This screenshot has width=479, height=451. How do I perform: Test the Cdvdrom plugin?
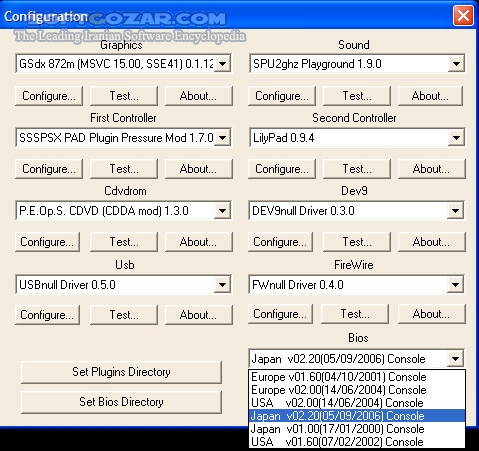pos(124,242)
